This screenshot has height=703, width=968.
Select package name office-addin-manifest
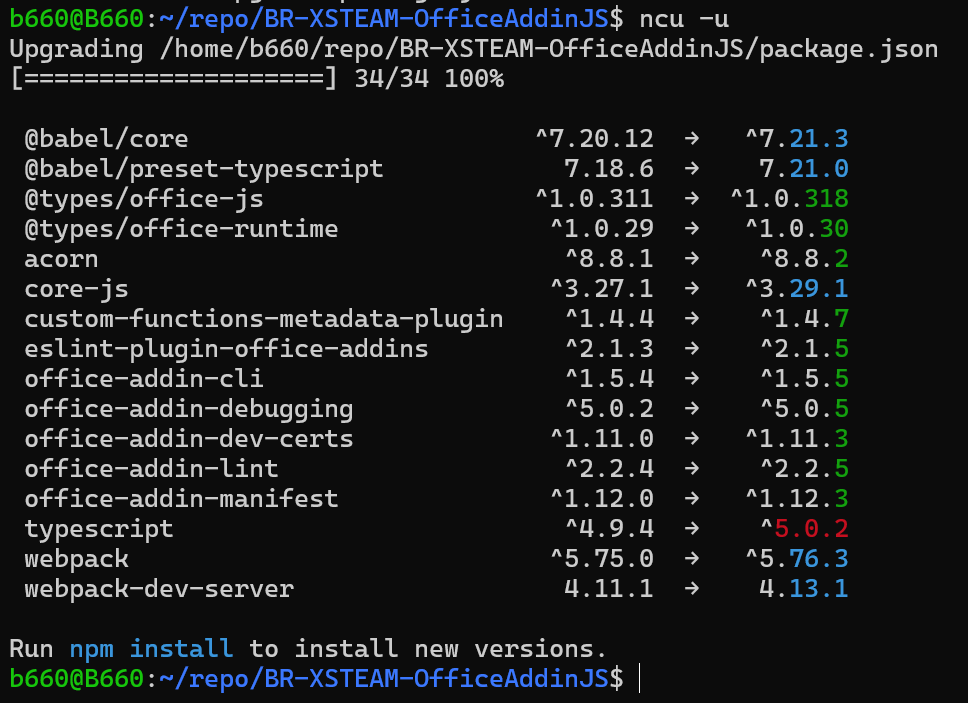181,499
